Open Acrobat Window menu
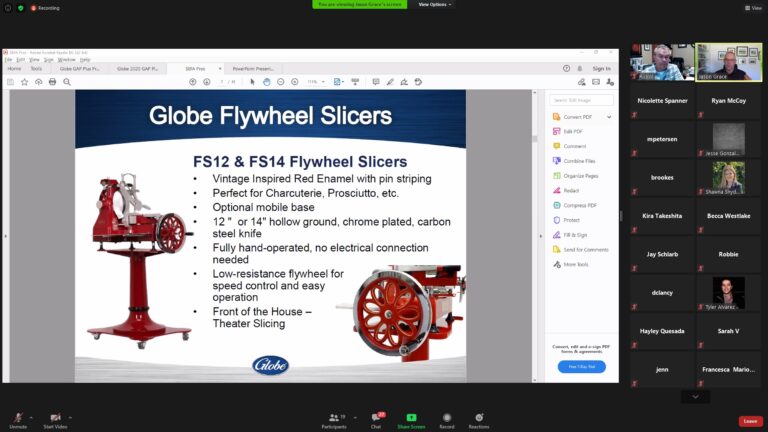 point(67,60)
